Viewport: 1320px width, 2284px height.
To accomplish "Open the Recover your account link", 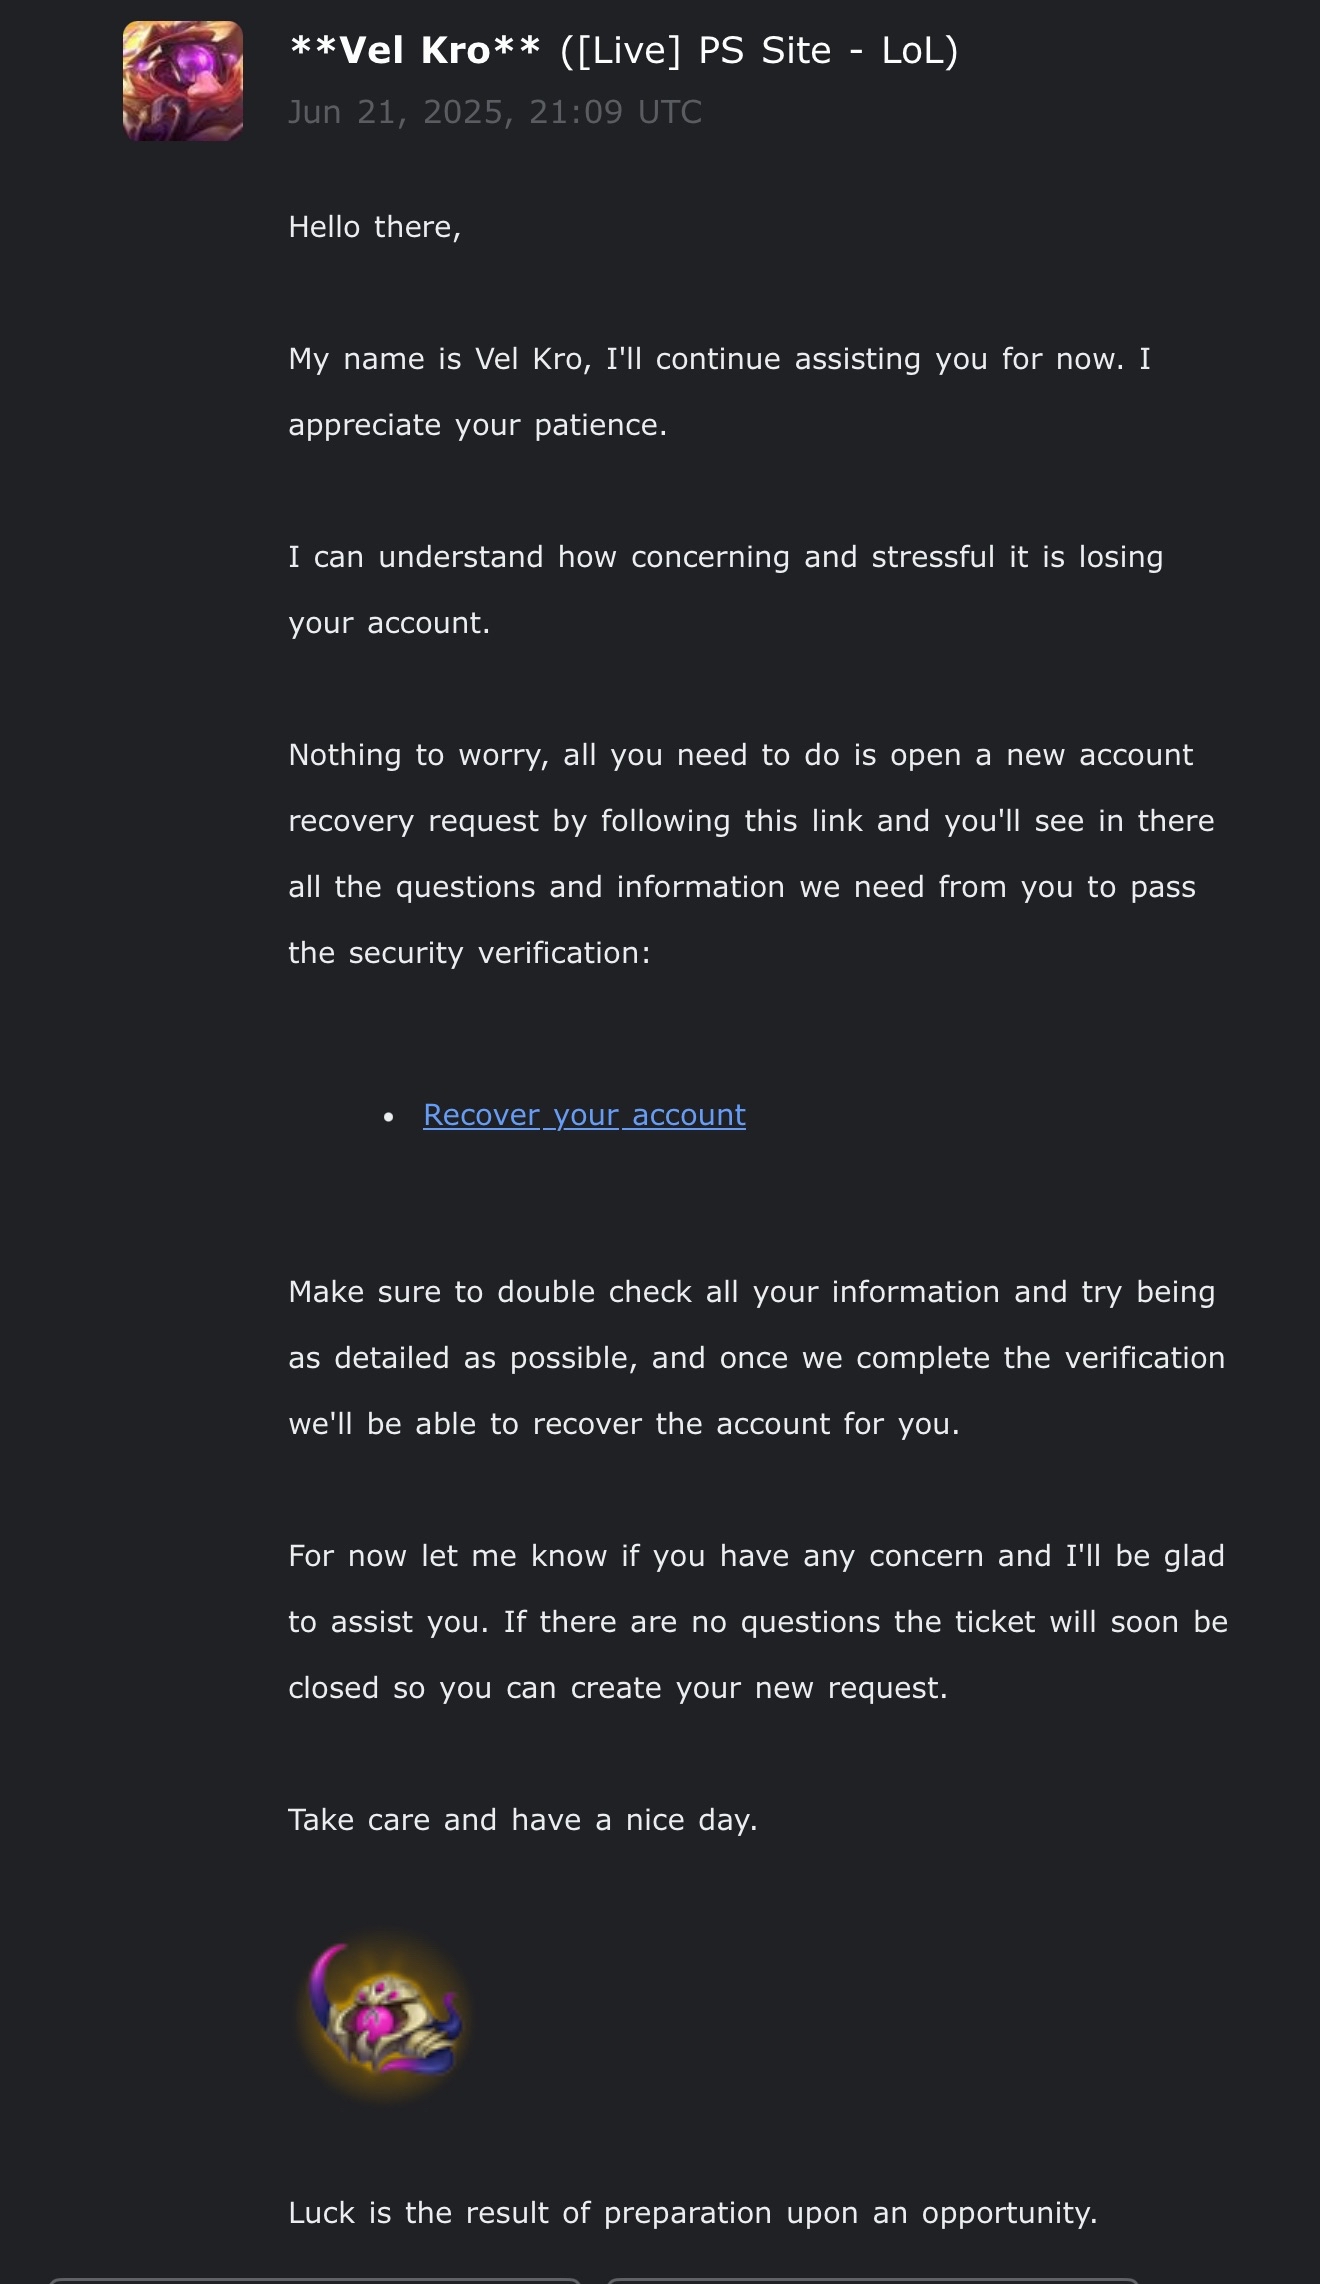I will (584, 1115).
